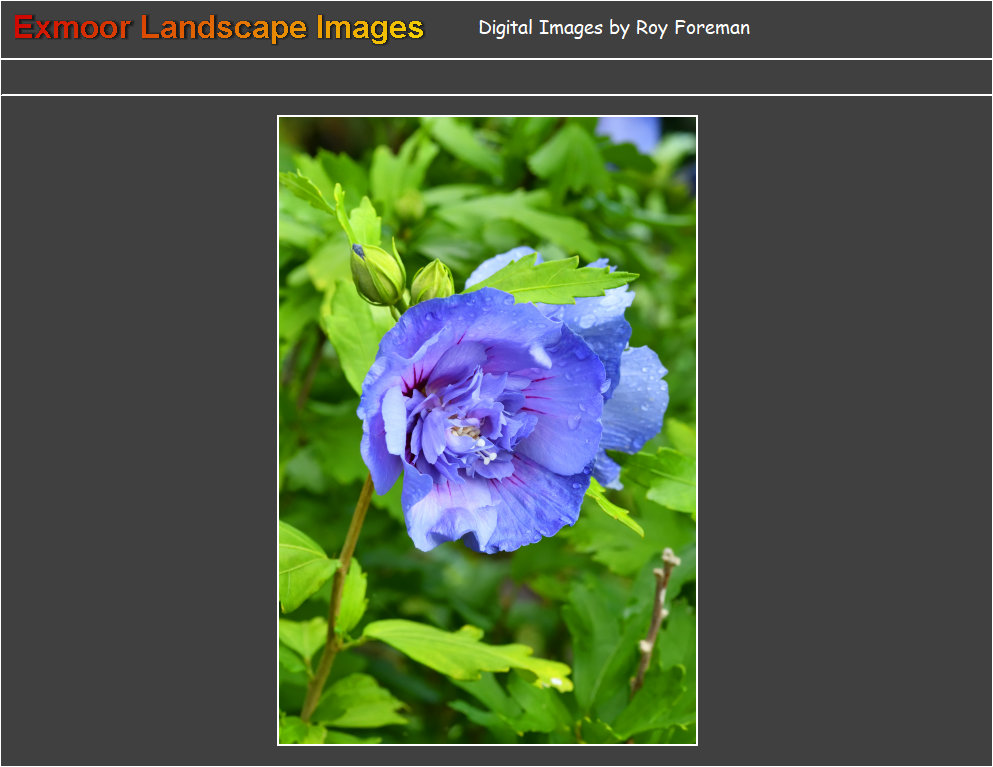Click the smaller green bud beside it
The image size is (993, 767).
(432, 281)
